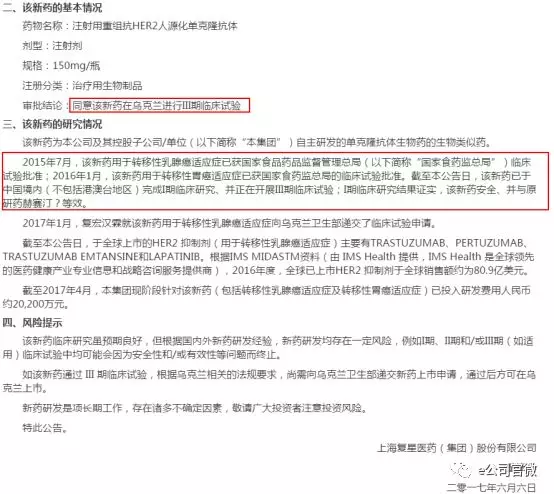Click the date 二零一七年六月六日
Image resolution: width=554 pixels, height=494 pixels.
pyautogui.click(x=491, y=488)
